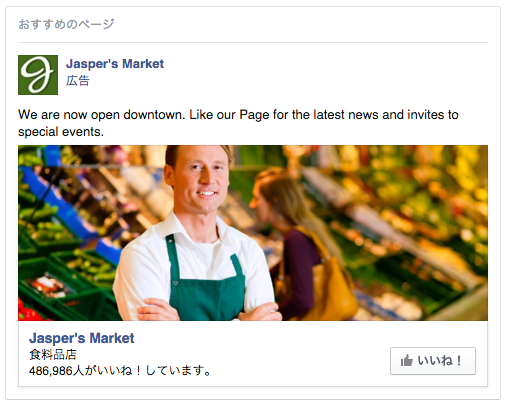
Task: Click the 広告 sponsored label
Action: [78, 81]
